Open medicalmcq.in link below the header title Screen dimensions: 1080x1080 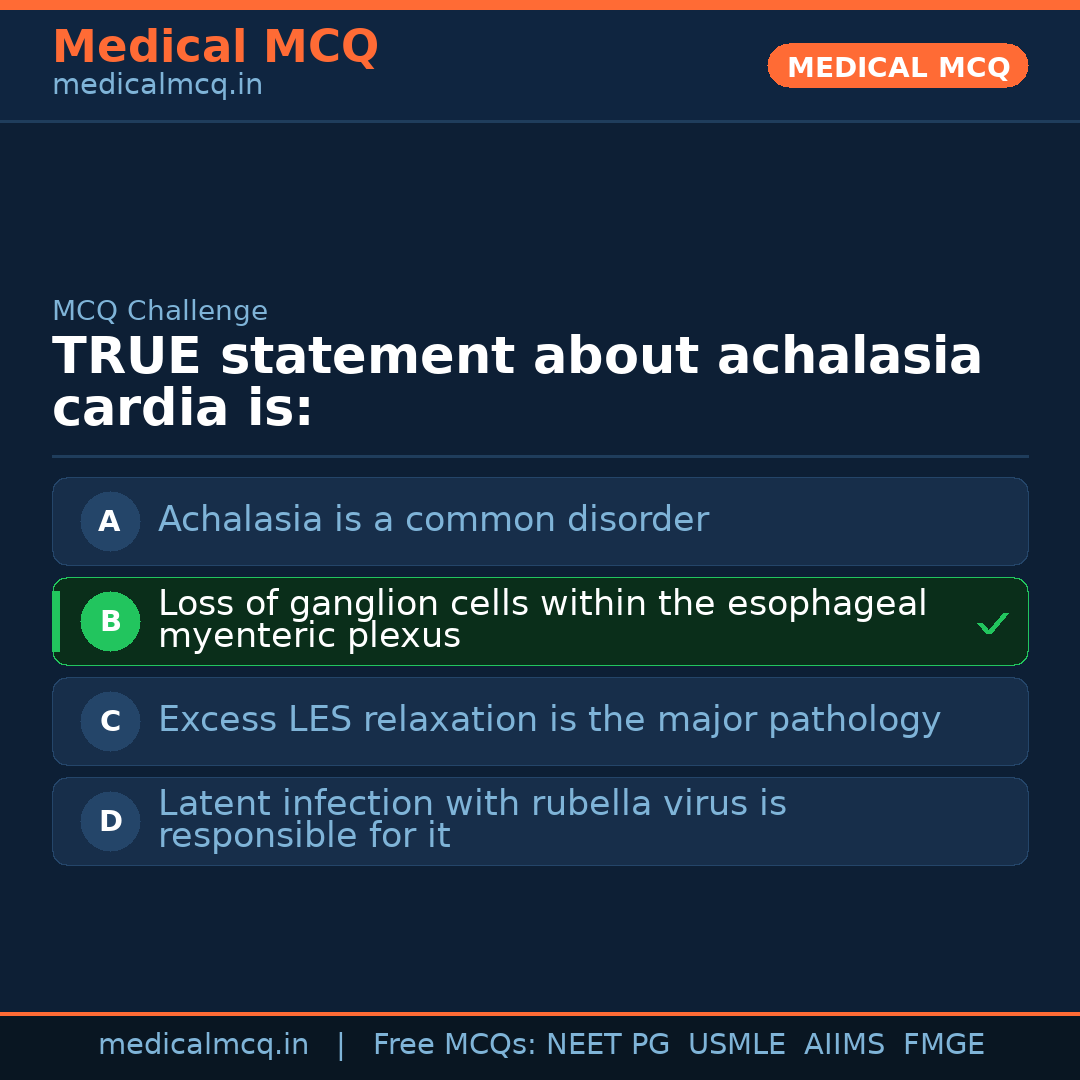pos(157,86)
